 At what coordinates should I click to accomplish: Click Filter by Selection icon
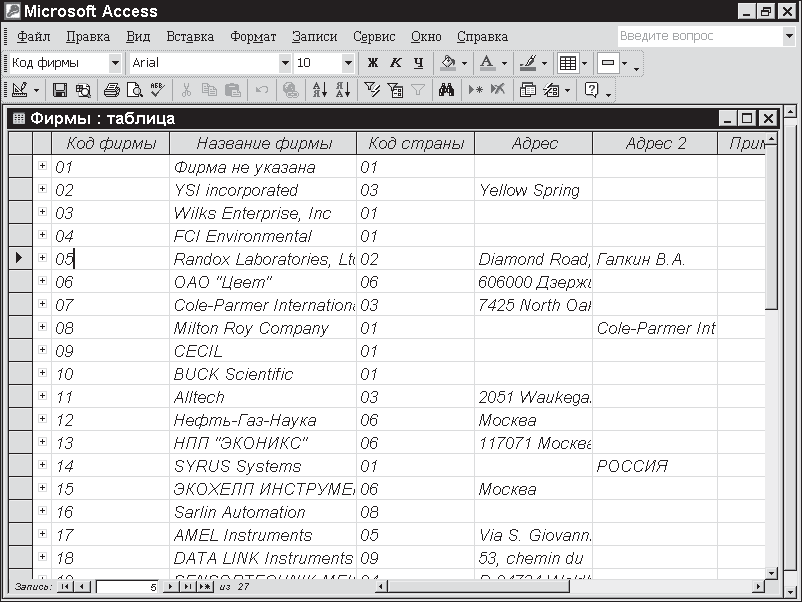372,90
